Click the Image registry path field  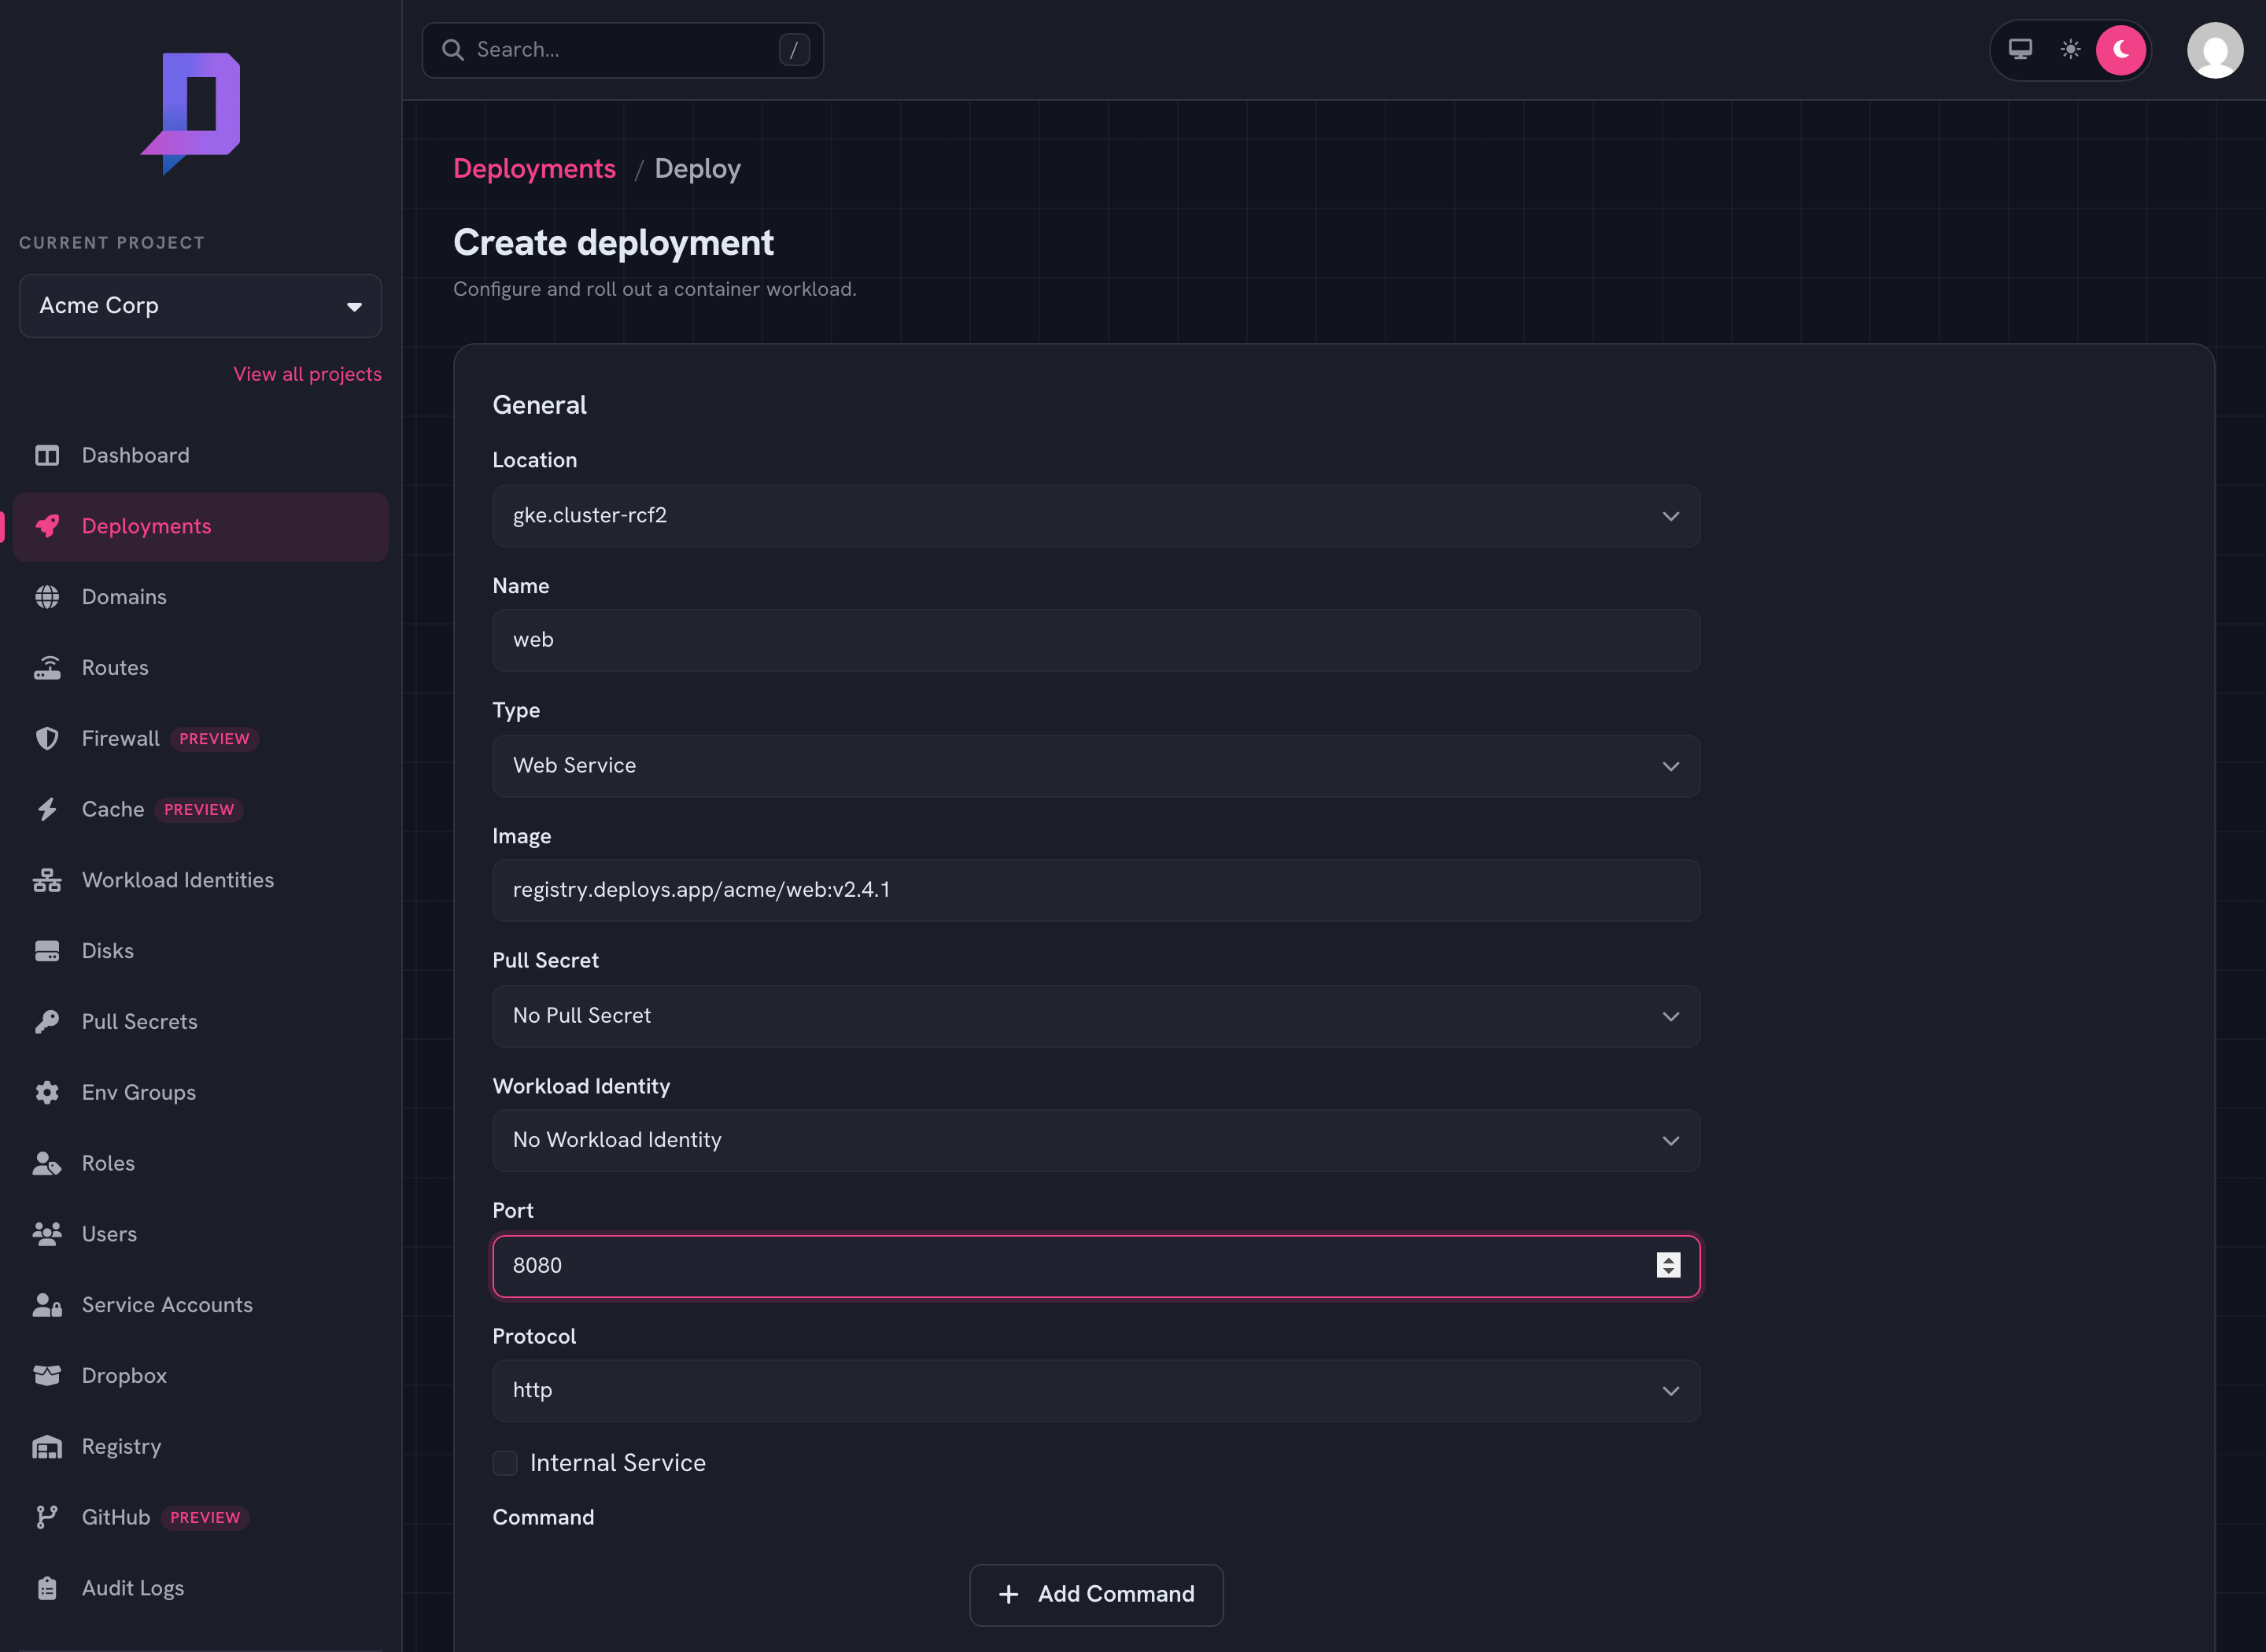click(x=1096, y=890)
